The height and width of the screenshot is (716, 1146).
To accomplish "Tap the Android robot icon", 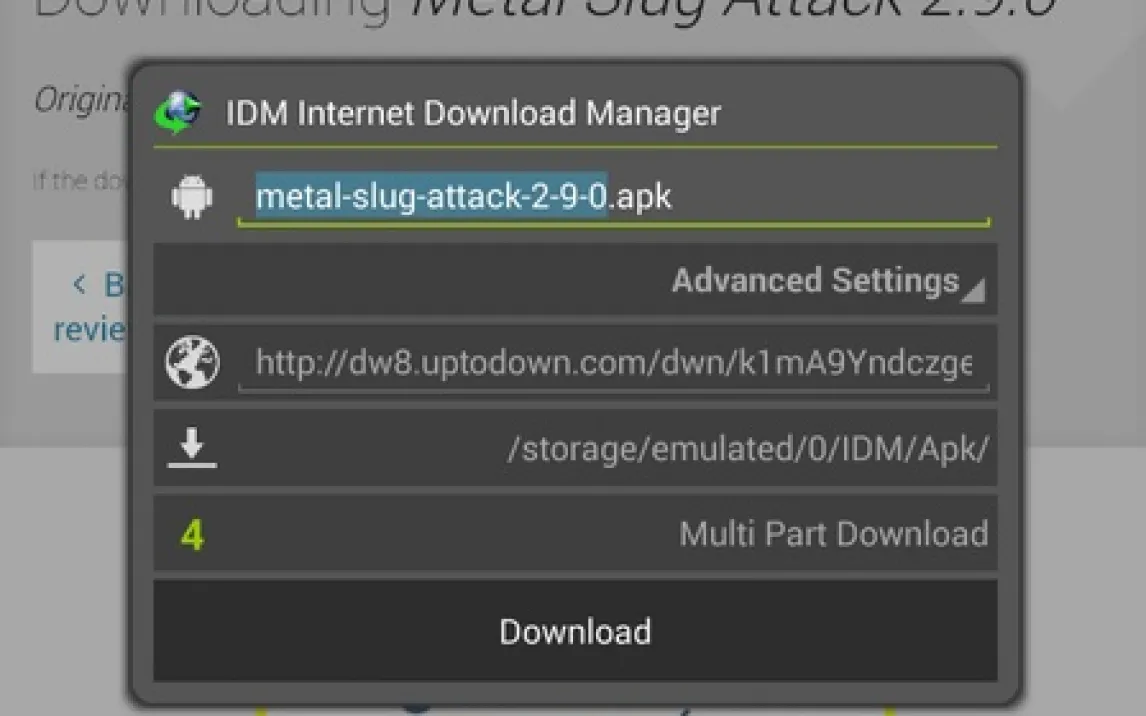I will (191, 197).
